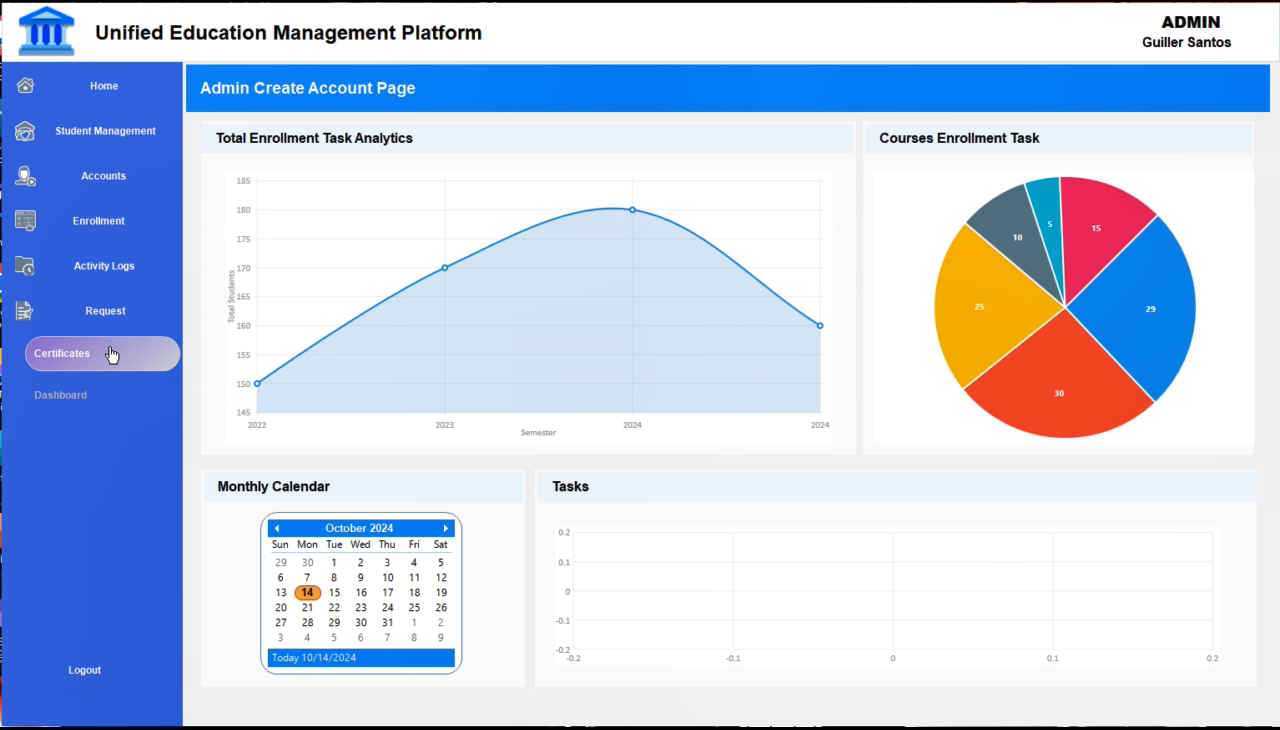Select October 27 in the calendar

click(x=281, y=622)
